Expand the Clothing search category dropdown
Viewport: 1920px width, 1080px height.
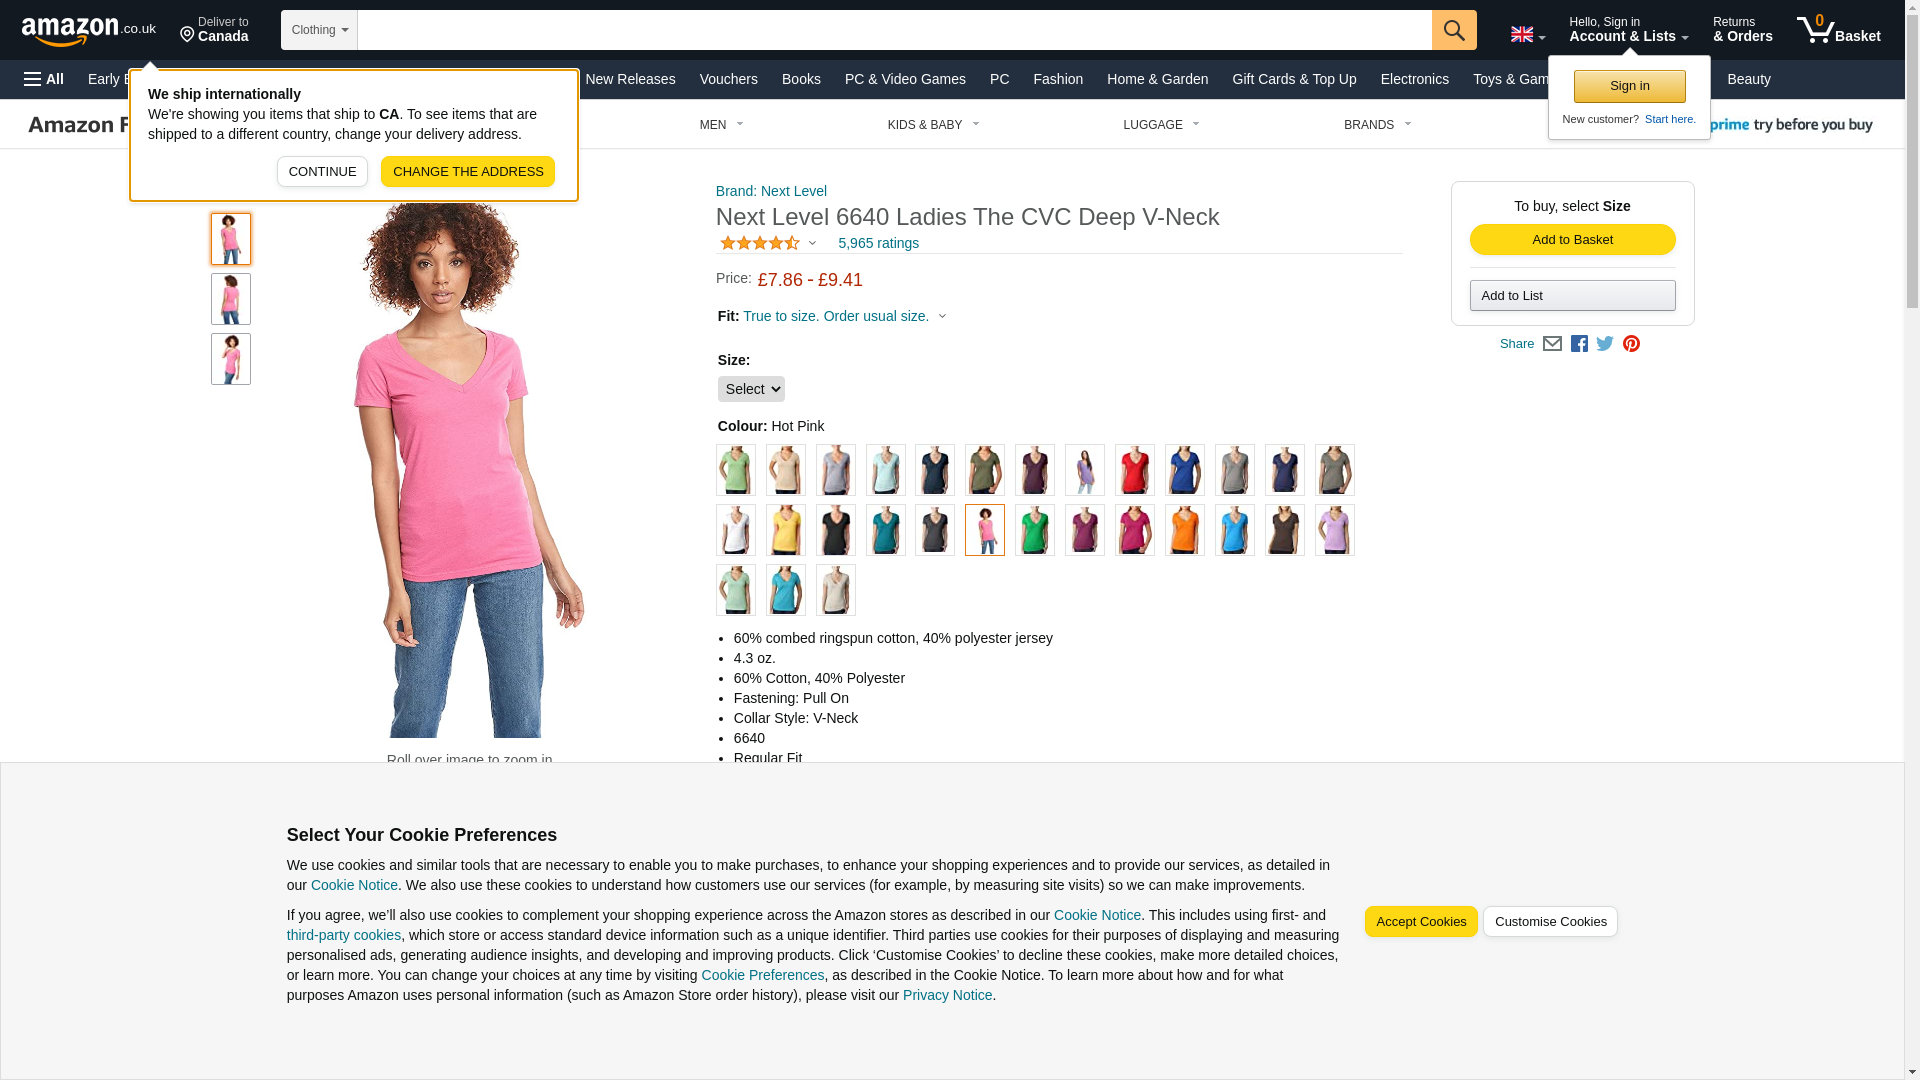pyautogui.click(x=319, y=30)
